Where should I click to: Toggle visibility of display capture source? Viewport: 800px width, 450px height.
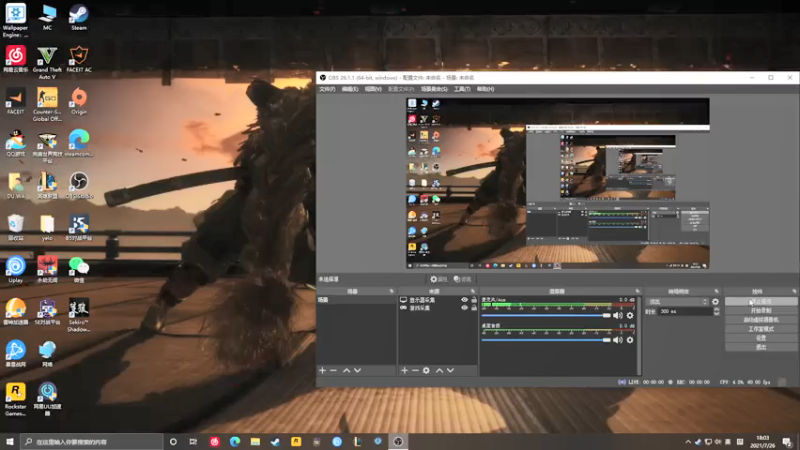(x=464, y=300)
